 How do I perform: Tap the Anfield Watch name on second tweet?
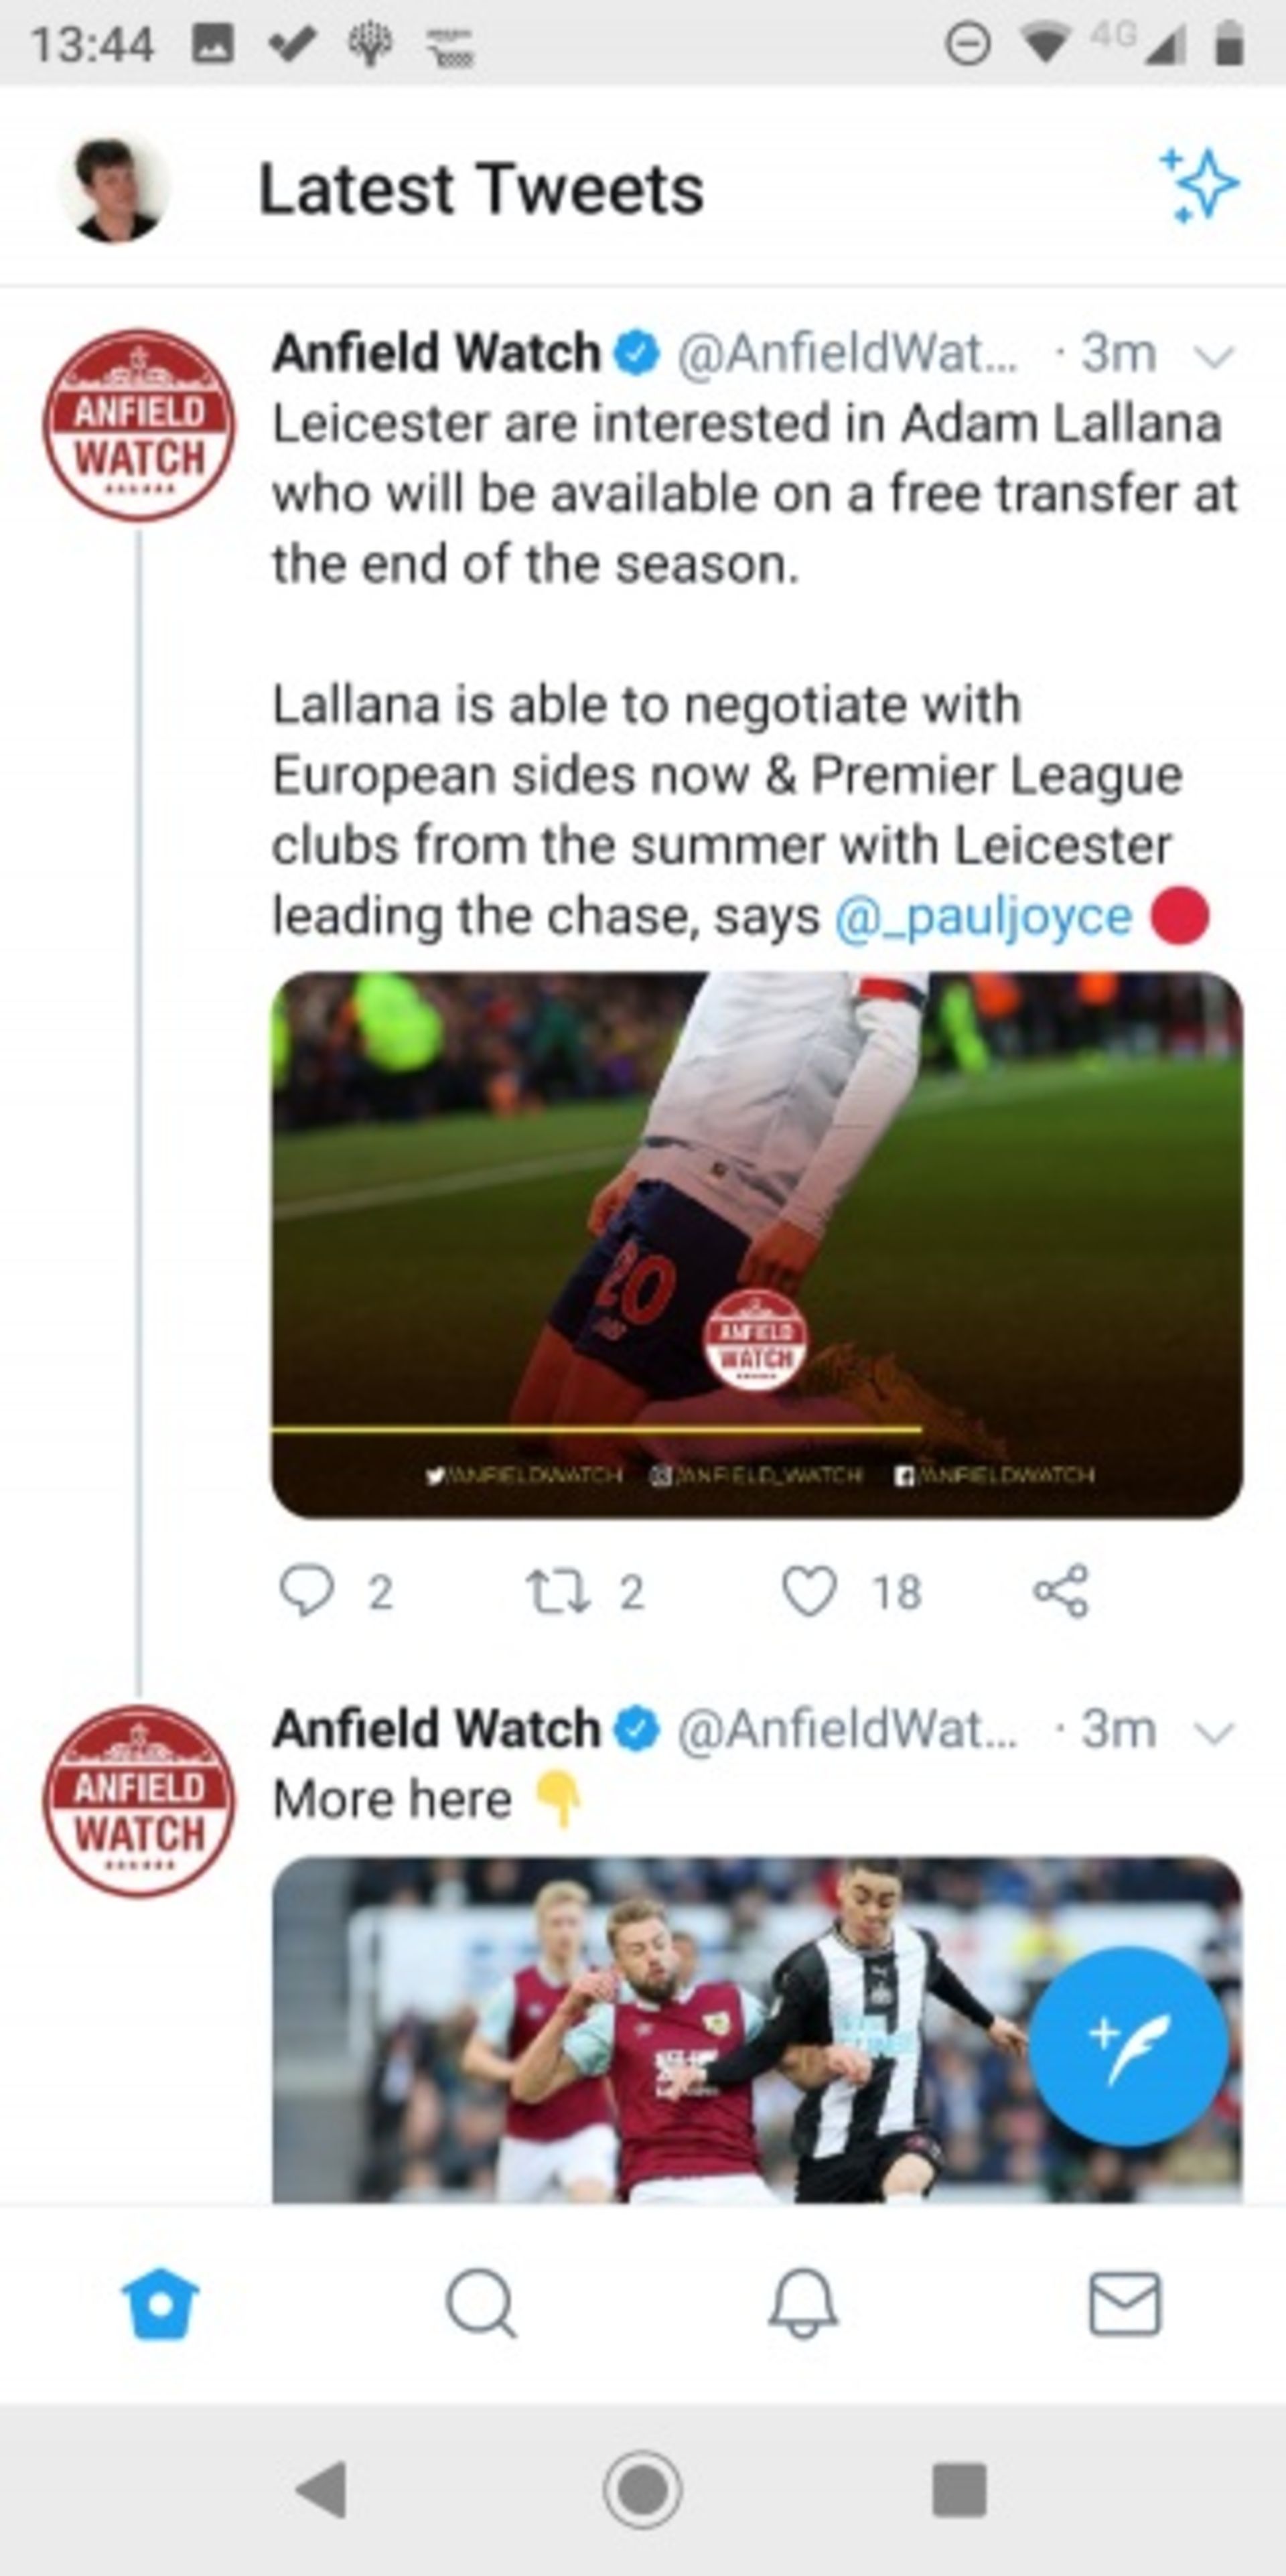(436, 1730)
